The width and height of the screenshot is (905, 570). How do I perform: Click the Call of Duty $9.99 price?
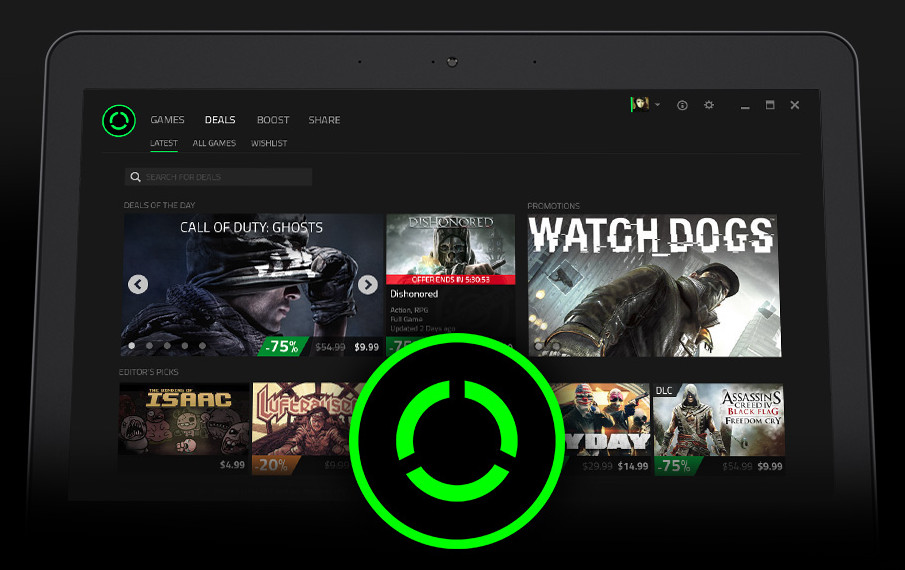click(x=366, y=347)
